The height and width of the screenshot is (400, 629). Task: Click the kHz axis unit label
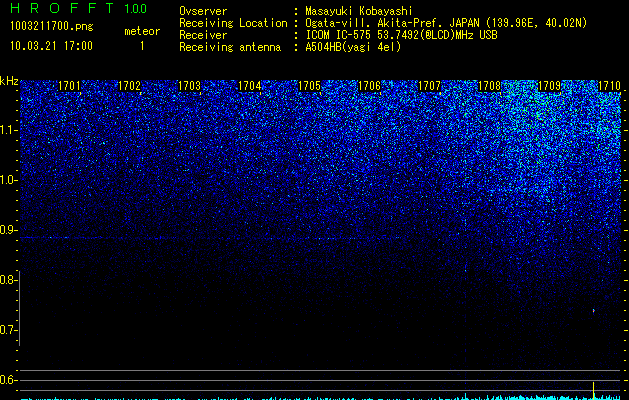[9, 81]
